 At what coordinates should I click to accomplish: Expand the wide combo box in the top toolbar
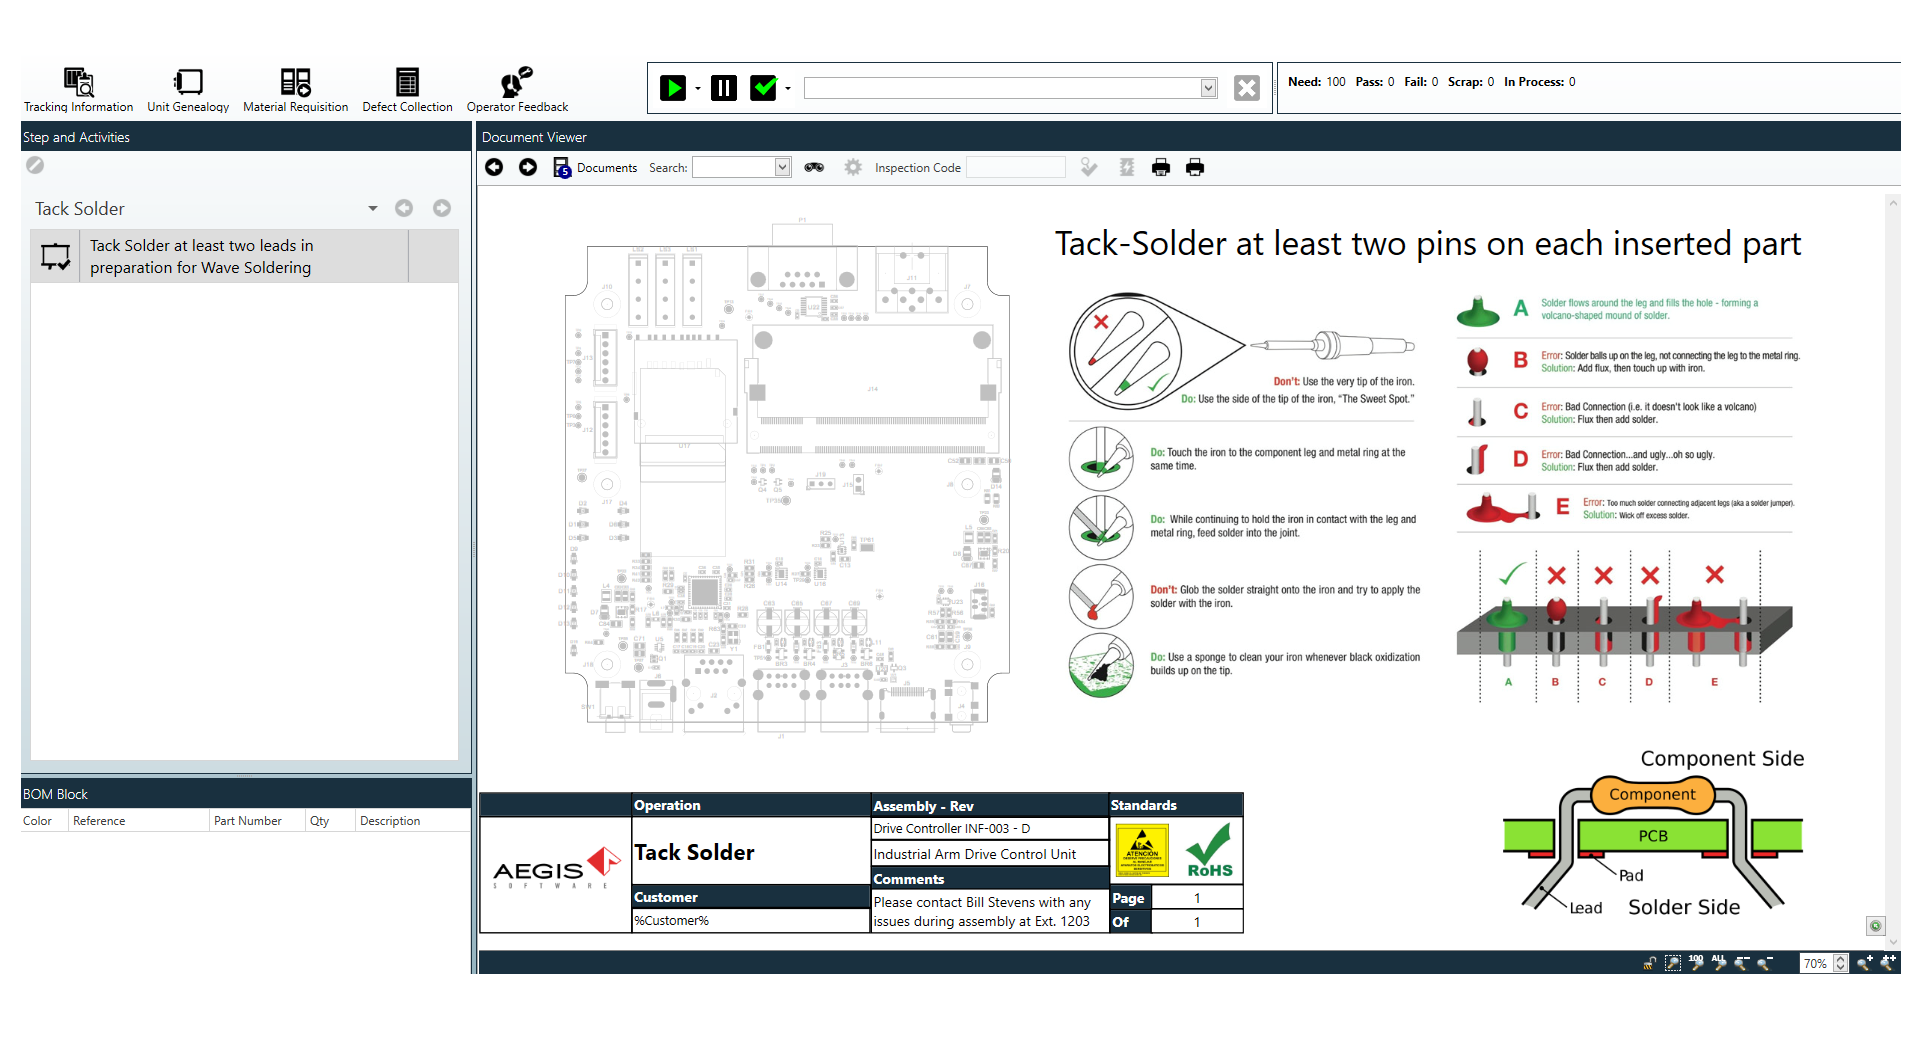coord(1209,88)
